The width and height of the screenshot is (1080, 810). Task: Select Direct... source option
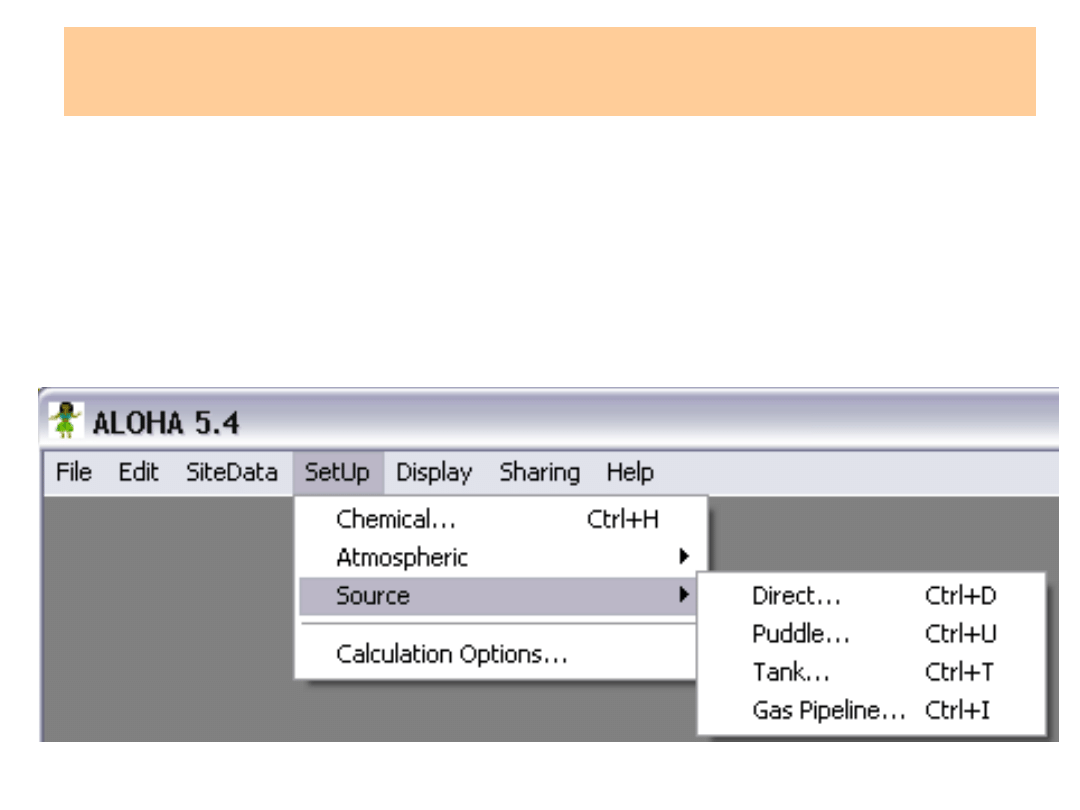[x=872, y=596]
